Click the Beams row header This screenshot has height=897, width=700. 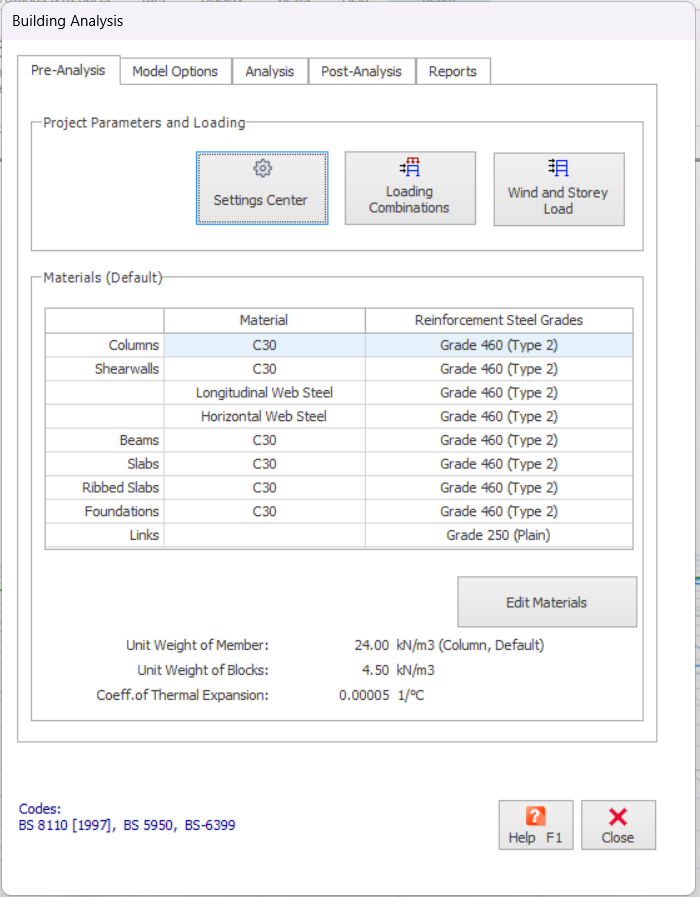(x=105, y=440)
